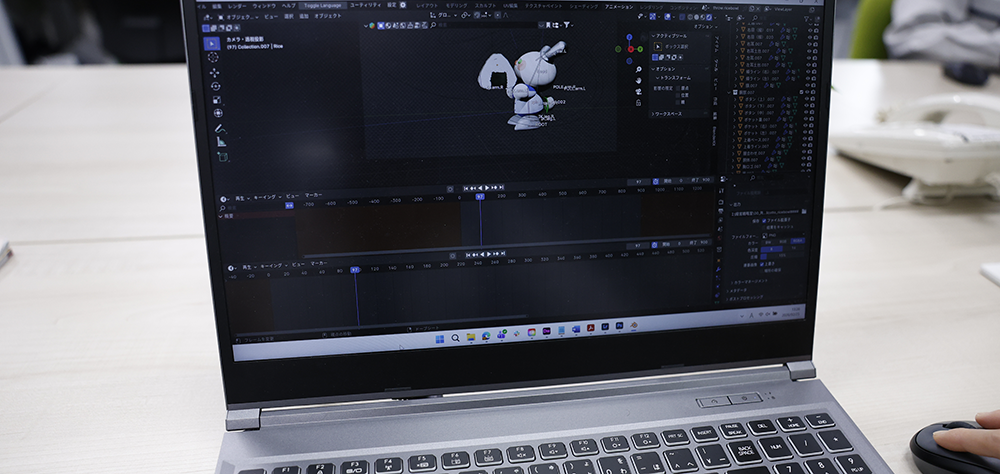1000x474 pixels.
Task: Select the Box Select tool in the 3D viewport toolbar
Action: 212,43
